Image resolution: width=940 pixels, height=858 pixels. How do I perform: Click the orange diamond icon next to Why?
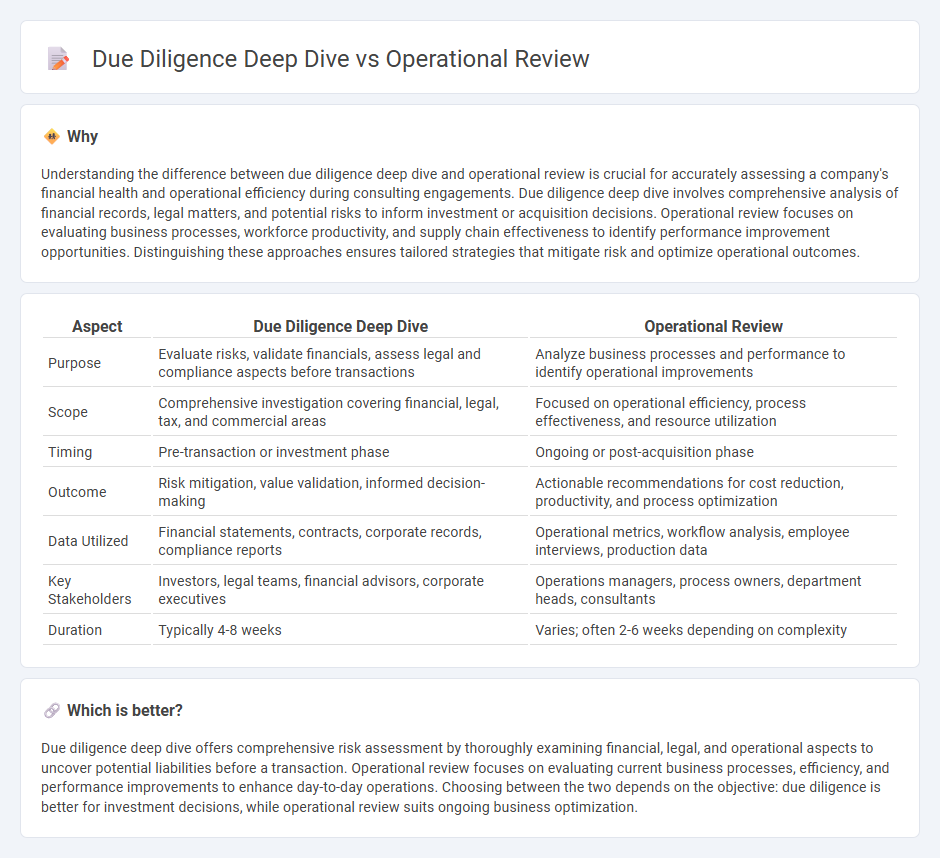pos(52,137)
